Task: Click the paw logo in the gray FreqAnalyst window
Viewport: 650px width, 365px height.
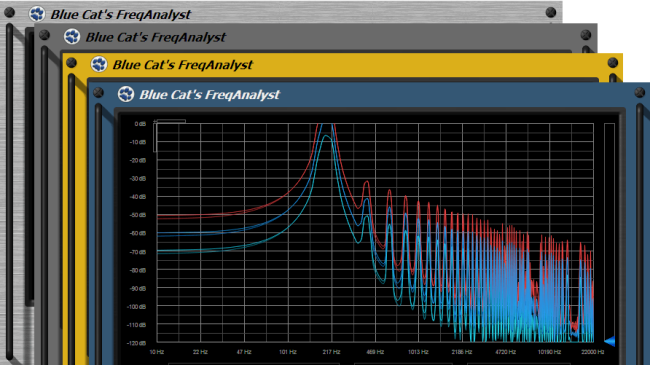Action: [72, 36]
